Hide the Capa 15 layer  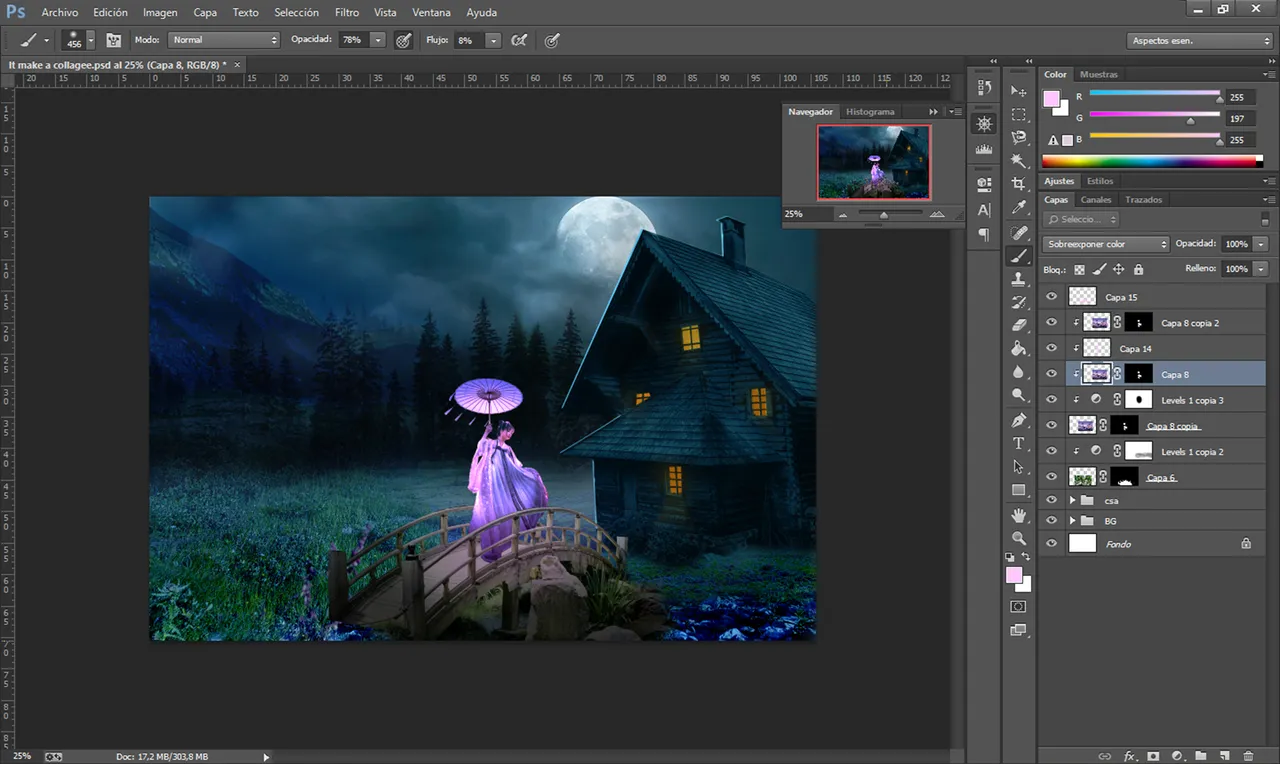1051,297
